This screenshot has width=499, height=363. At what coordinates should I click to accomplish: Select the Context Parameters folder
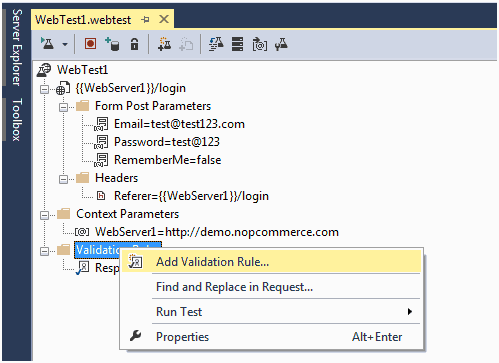pos(128,214)
